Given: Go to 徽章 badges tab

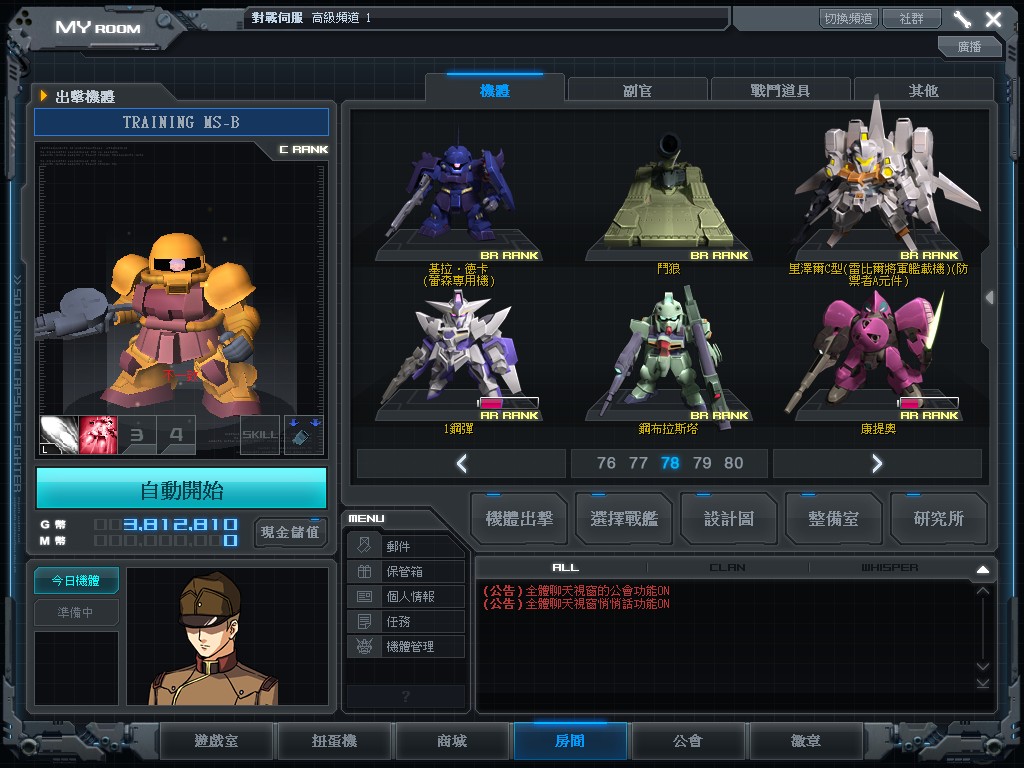Looking at the screenshot, I should pos(806,741).
